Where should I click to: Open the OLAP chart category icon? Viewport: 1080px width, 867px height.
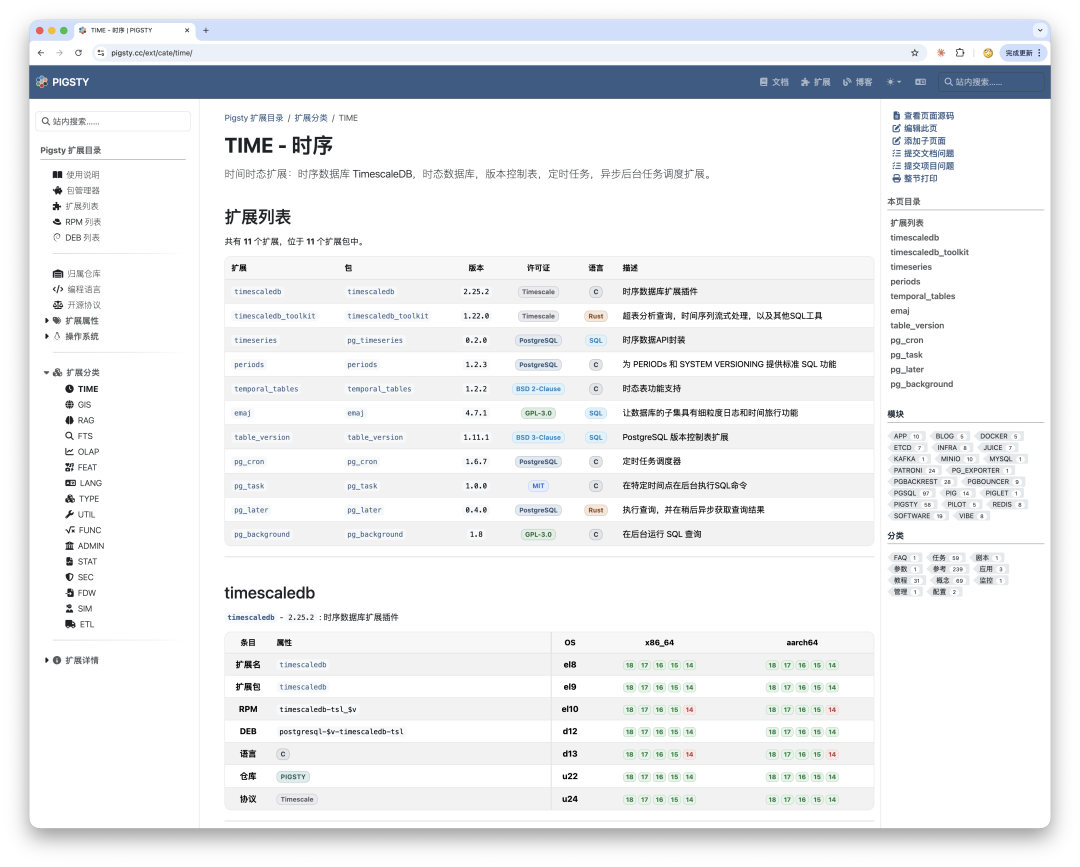pyautogui.click(x=70, y=452)
